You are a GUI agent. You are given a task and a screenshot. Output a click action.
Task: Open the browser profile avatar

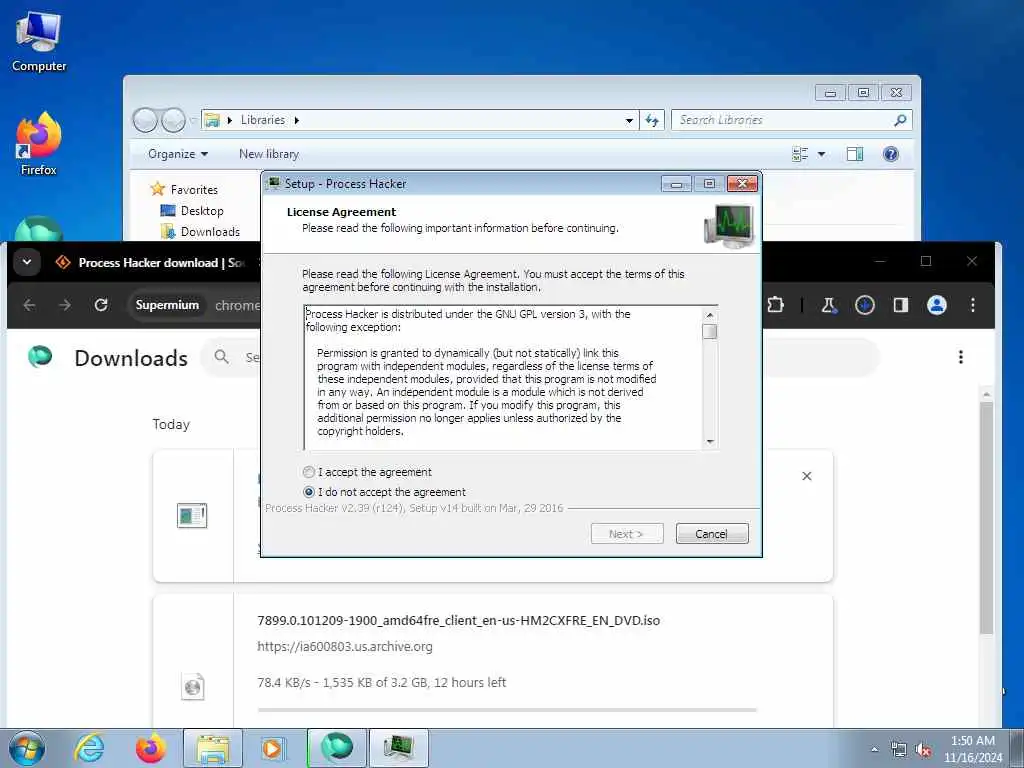936,305
